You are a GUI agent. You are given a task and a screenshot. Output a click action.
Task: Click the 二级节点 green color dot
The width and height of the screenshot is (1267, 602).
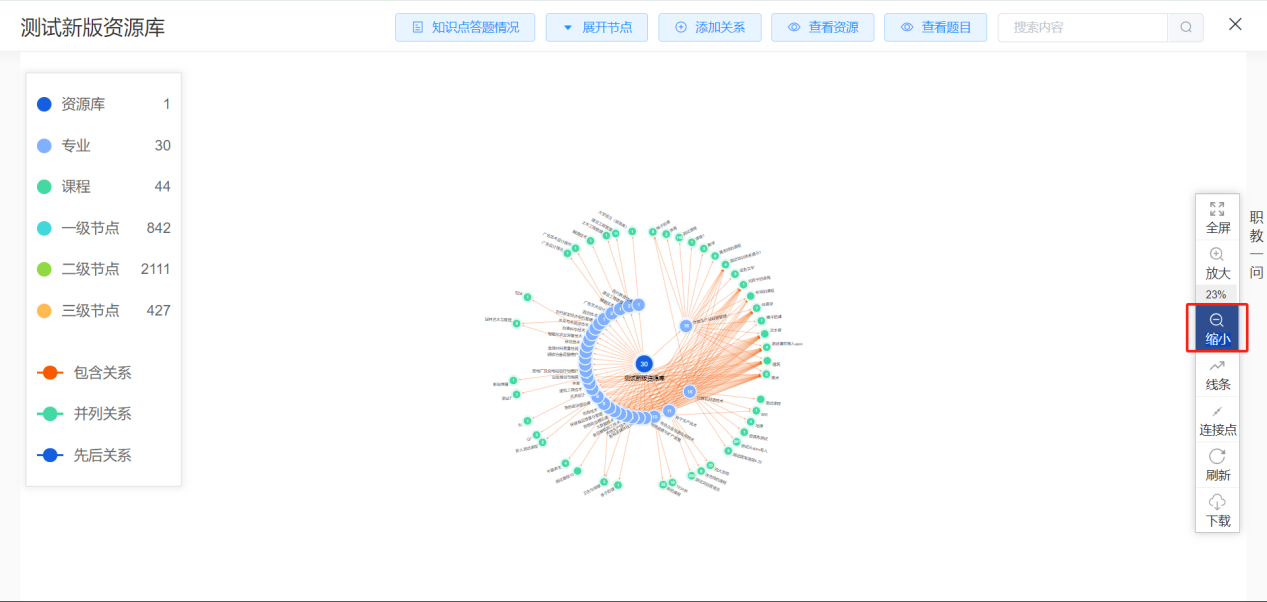(x=44, y=269)
